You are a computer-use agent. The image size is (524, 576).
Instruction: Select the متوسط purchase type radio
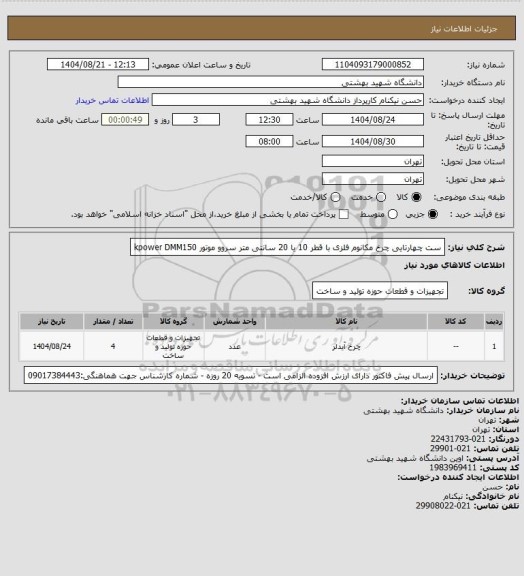point(392,214)
